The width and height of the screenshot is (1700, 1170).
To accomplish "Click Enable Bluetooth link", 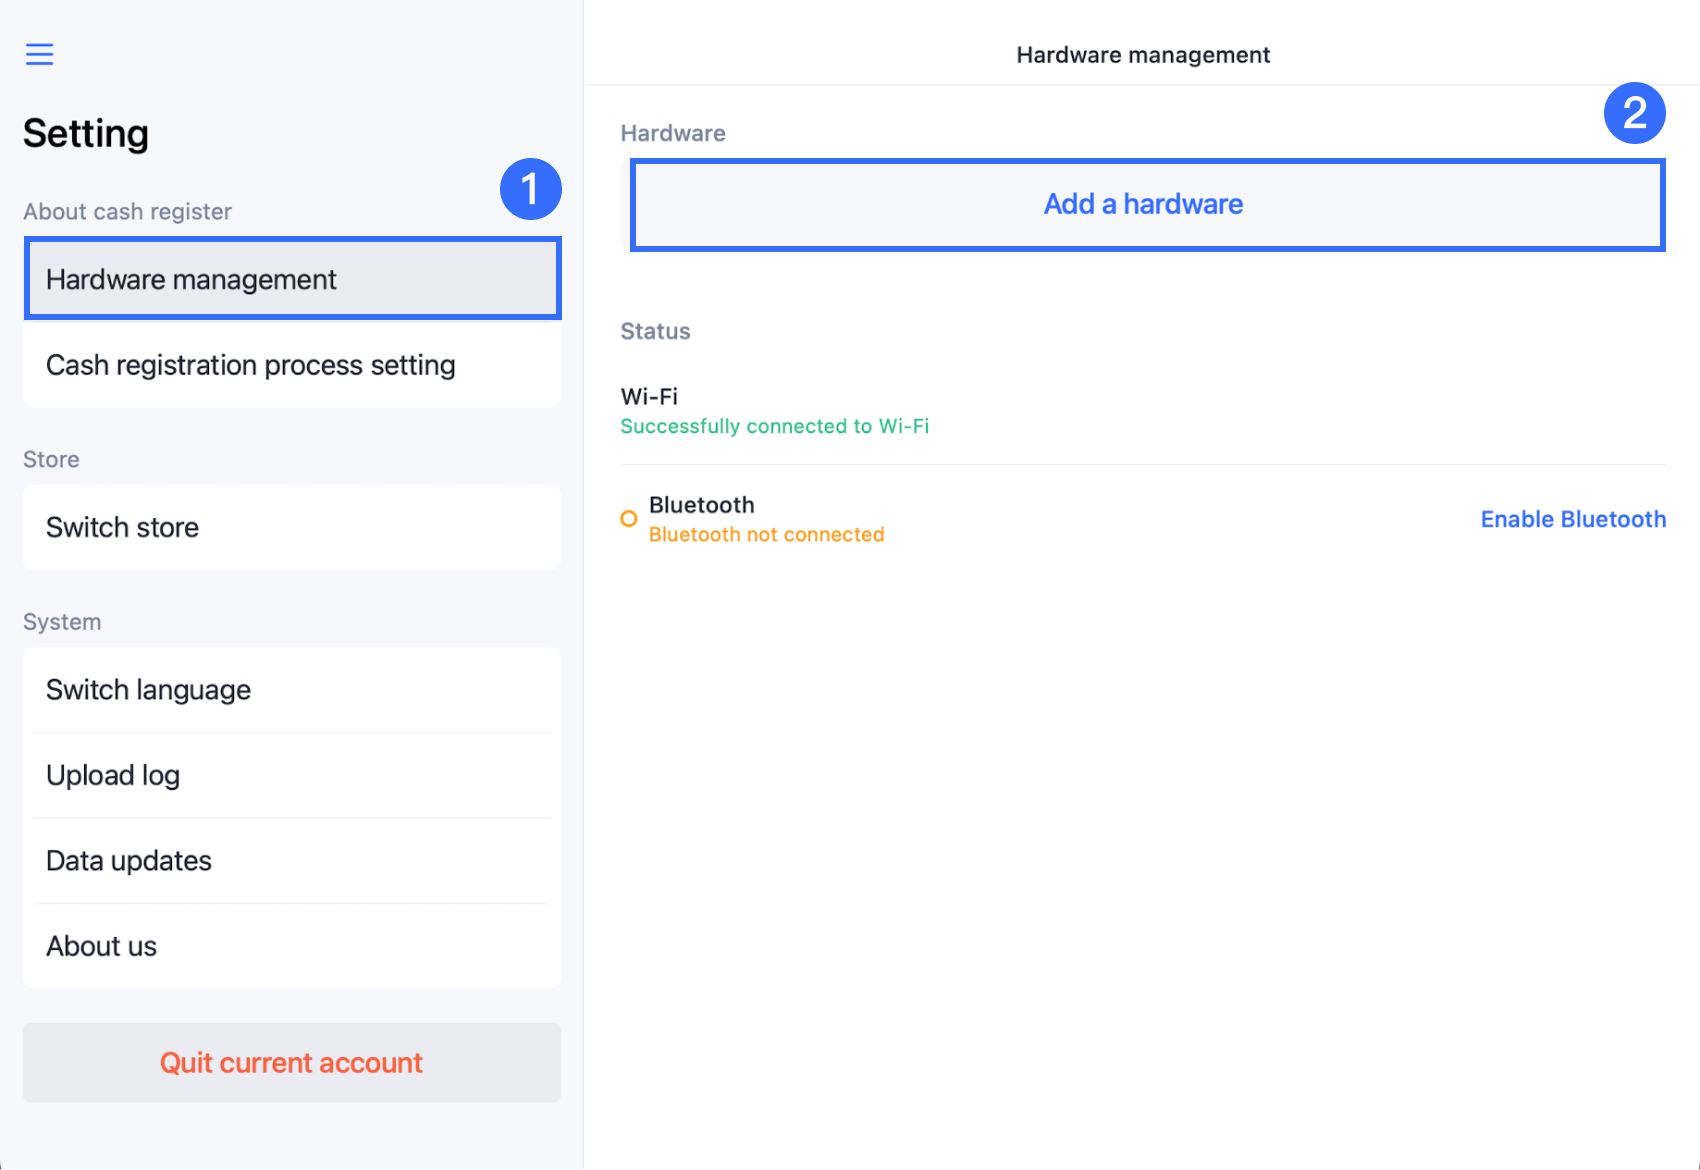I will click(1572, 519).
